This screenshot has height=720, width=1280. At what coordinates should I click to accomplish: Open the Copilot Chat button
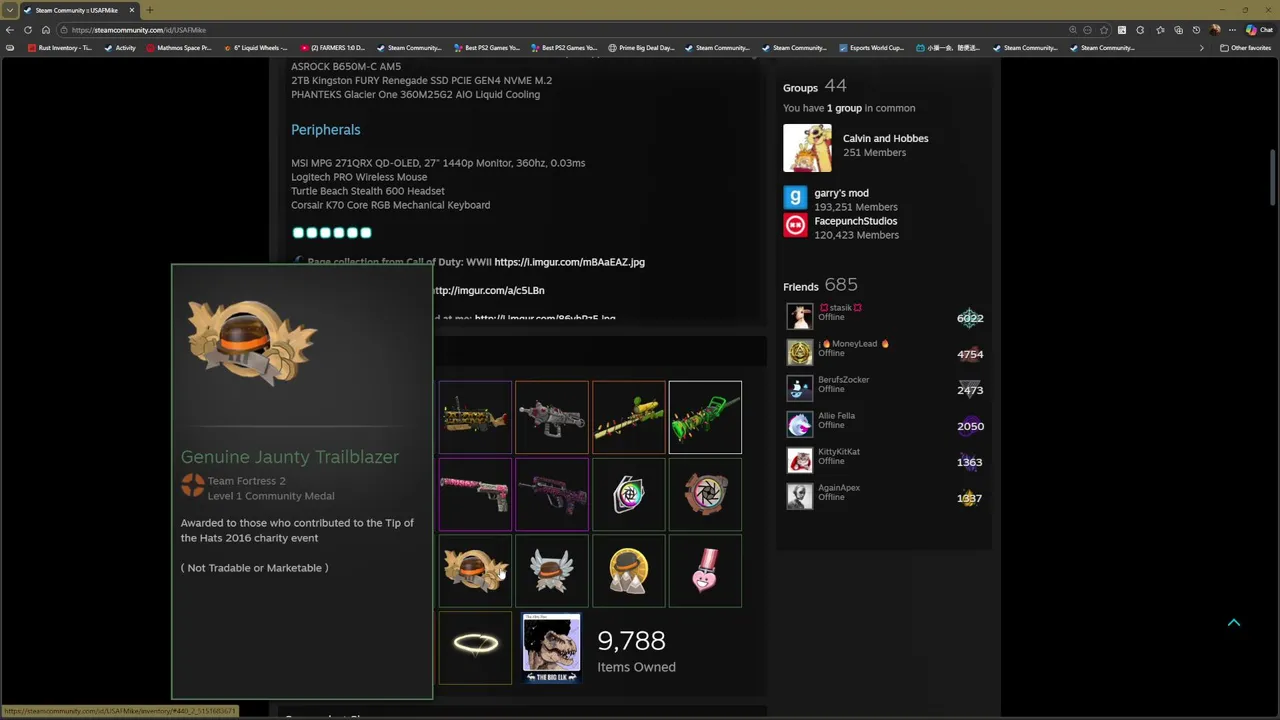(x=1259, y=30)
